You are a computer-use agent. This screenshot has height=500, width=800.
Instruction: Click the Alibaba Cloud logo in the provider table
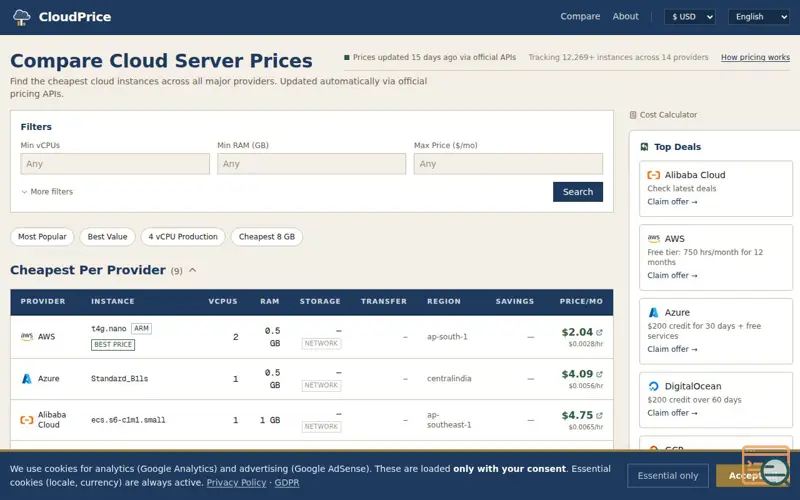(x=27, y=420)
